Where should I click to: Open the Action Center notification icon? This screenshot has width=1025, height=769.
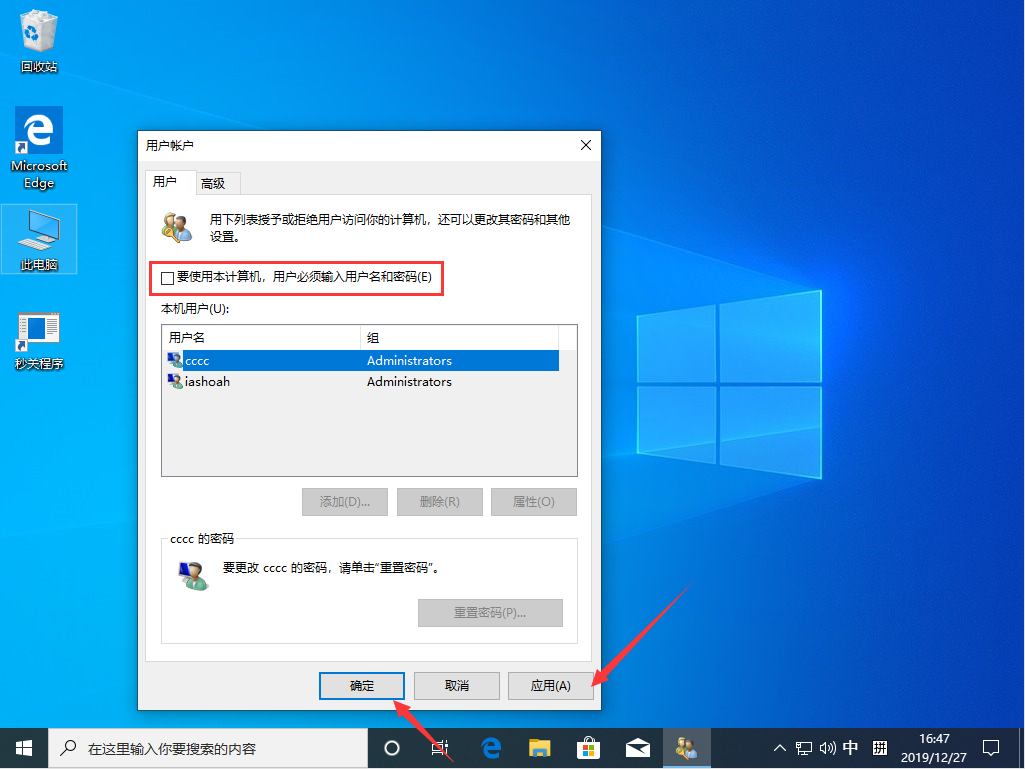point(990,747)
